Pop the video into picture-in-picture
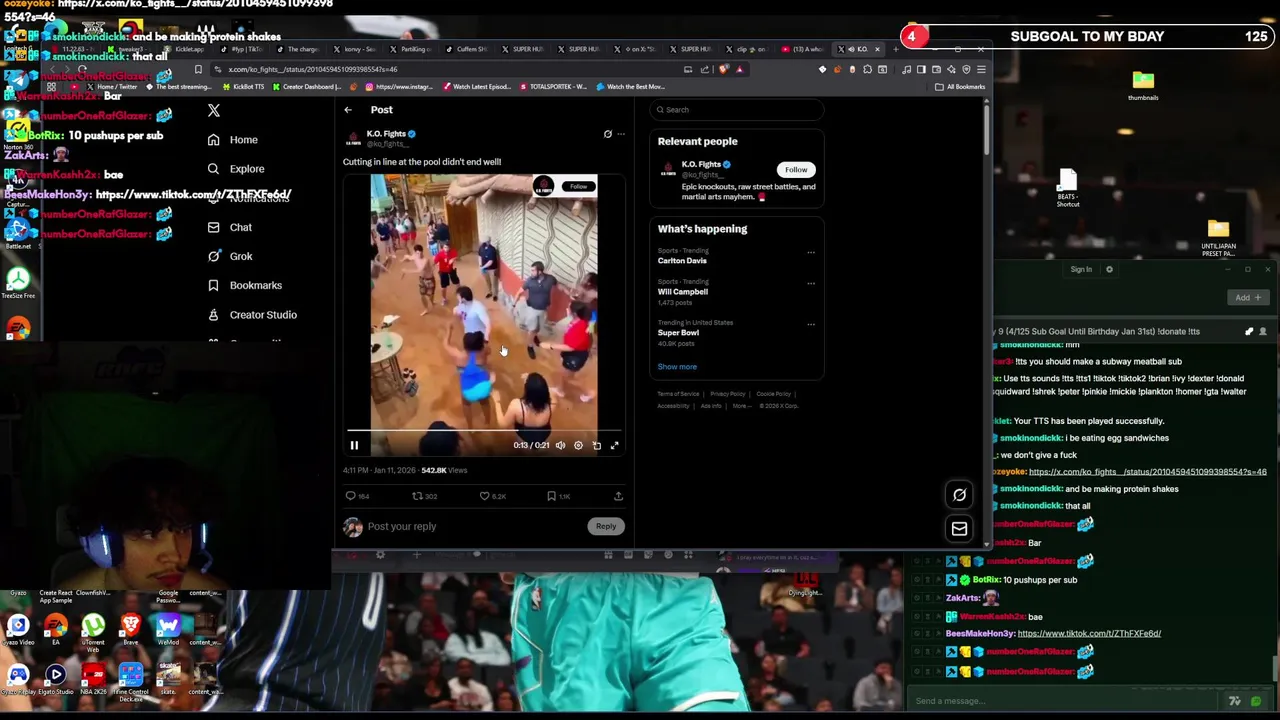This screenshot has width=1280, height=720. tap(597, 445)
